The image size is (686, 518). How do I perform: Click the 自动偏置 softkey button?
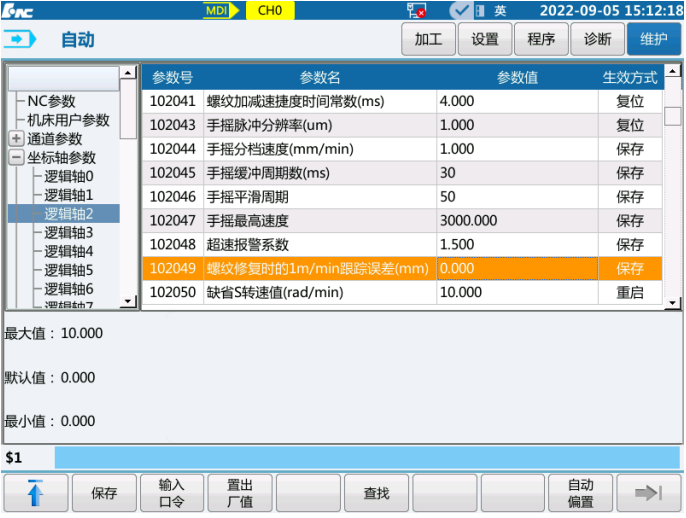pos(580,493)
